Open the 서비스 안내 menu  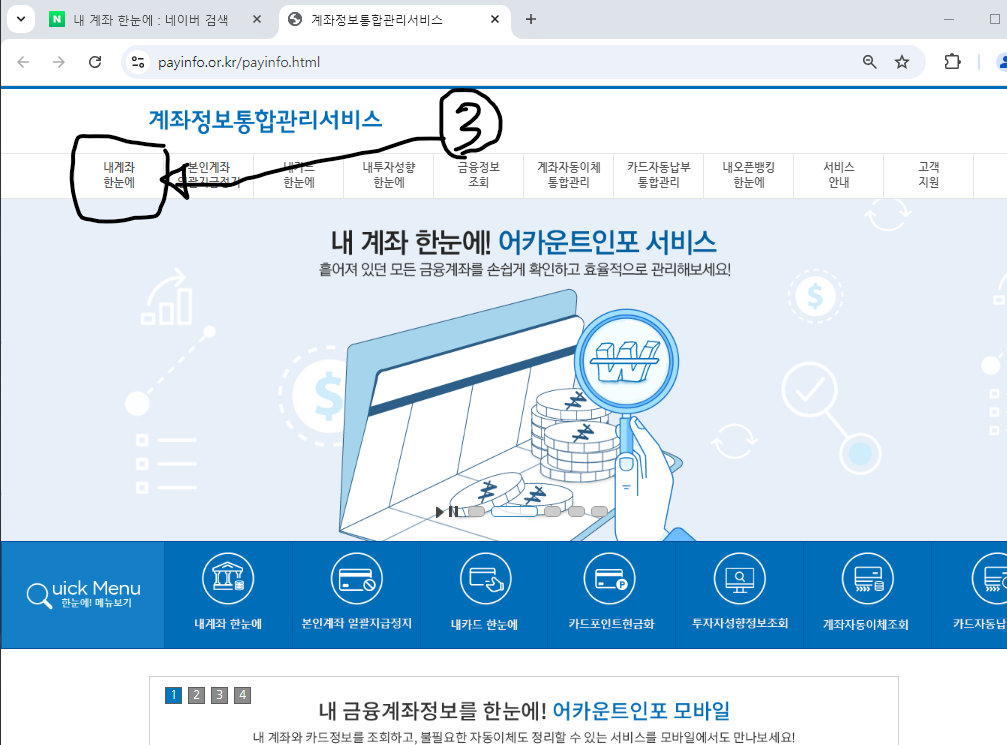(x=839, y=175)
